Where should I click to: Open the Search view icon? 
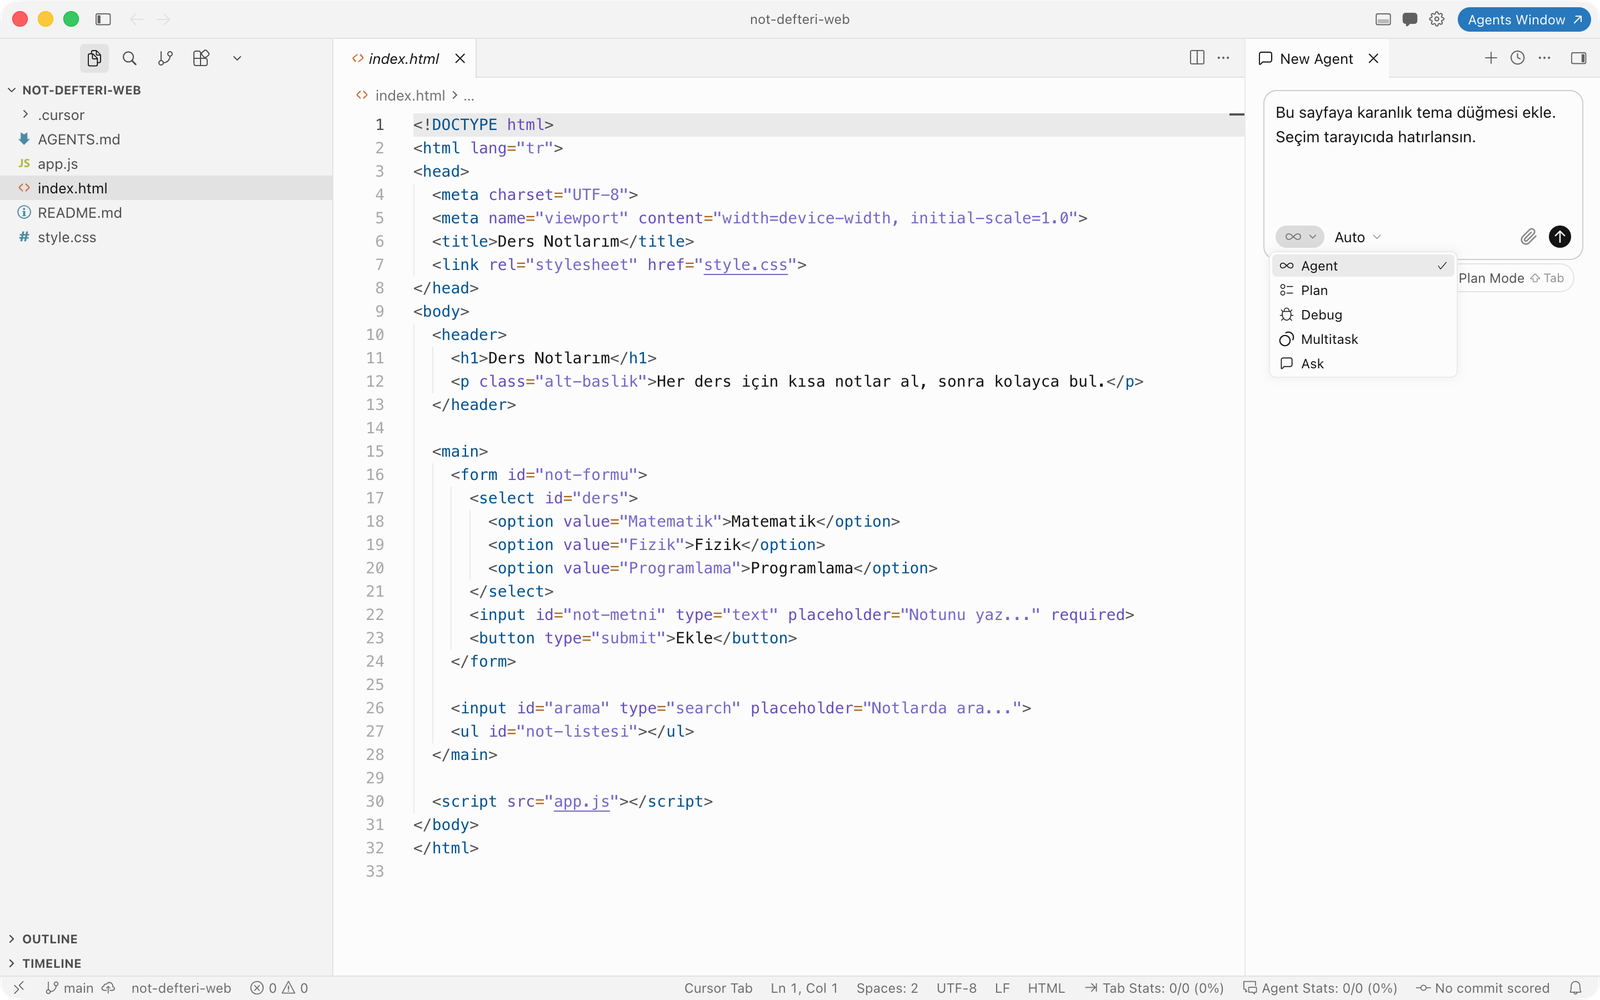click(x=130, y=58)
